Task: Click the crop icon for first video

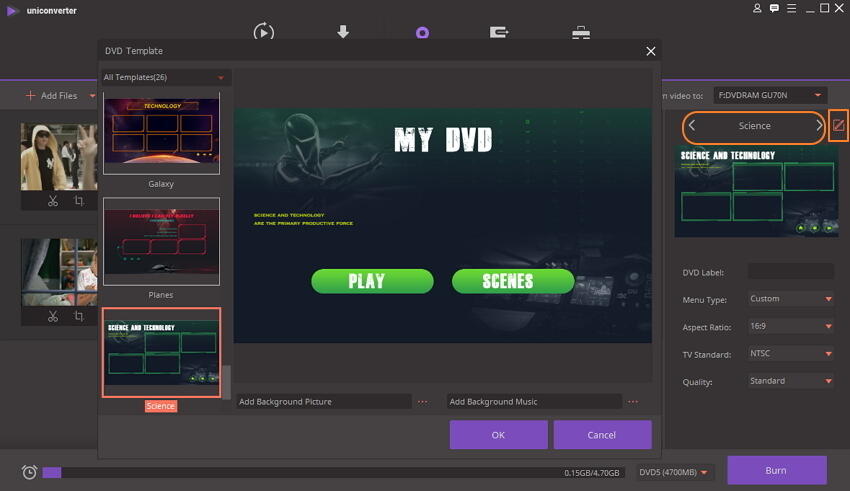Action: (79, 201)
